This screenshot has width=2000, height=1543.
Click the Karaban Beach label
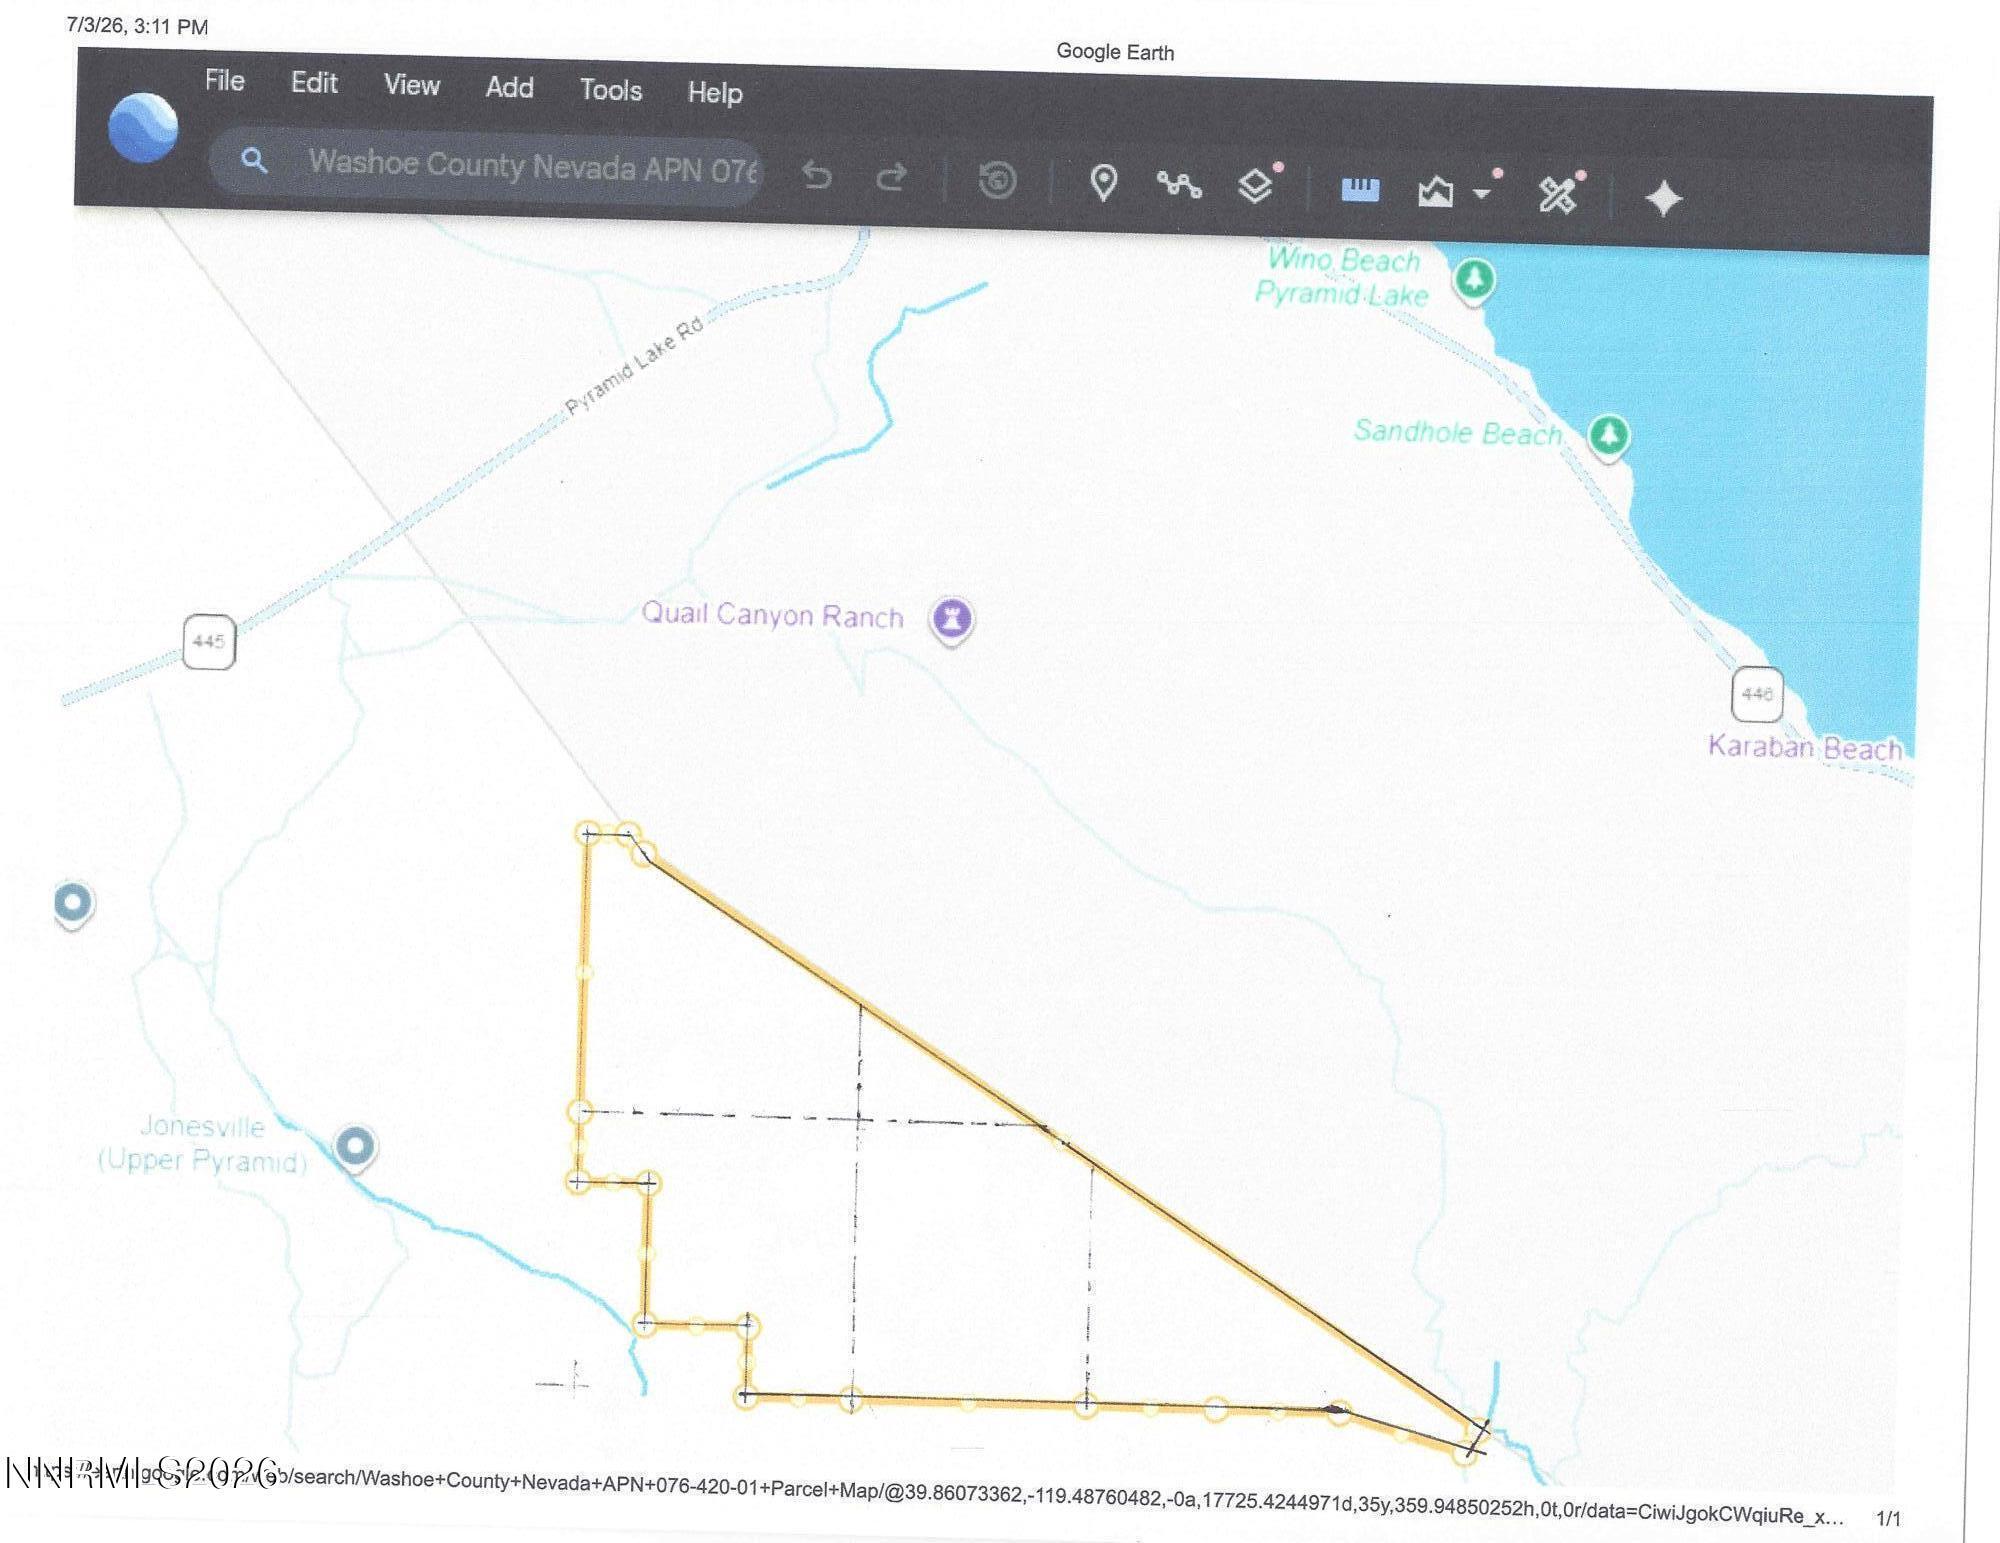1805,747
